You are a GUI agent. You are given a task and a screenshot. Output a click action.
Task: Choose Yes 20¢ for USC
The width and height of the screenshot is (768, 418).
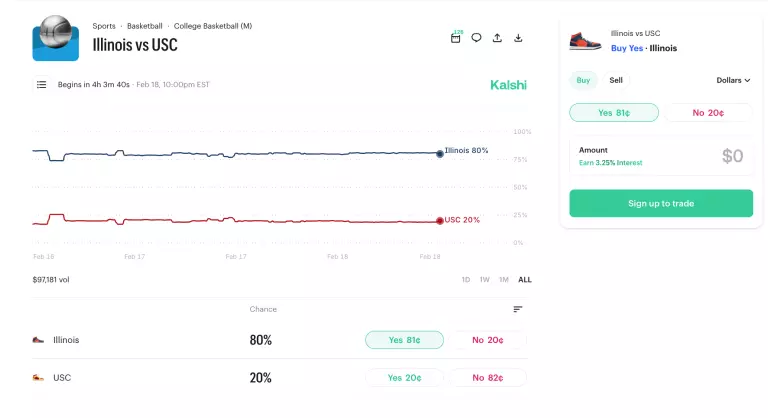tap(403, 378)
